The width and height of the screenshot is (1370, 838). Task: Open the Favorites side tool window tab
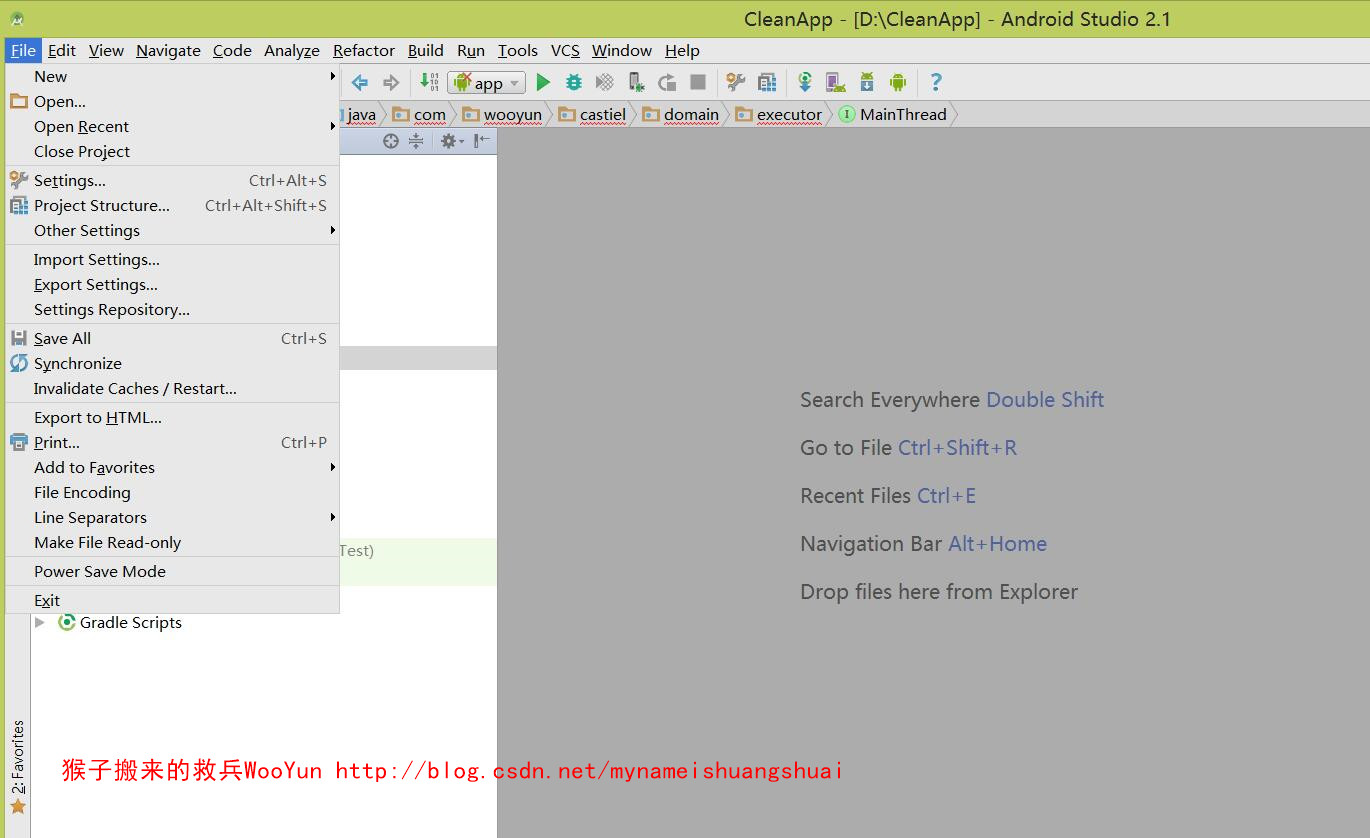coord(17,765)
